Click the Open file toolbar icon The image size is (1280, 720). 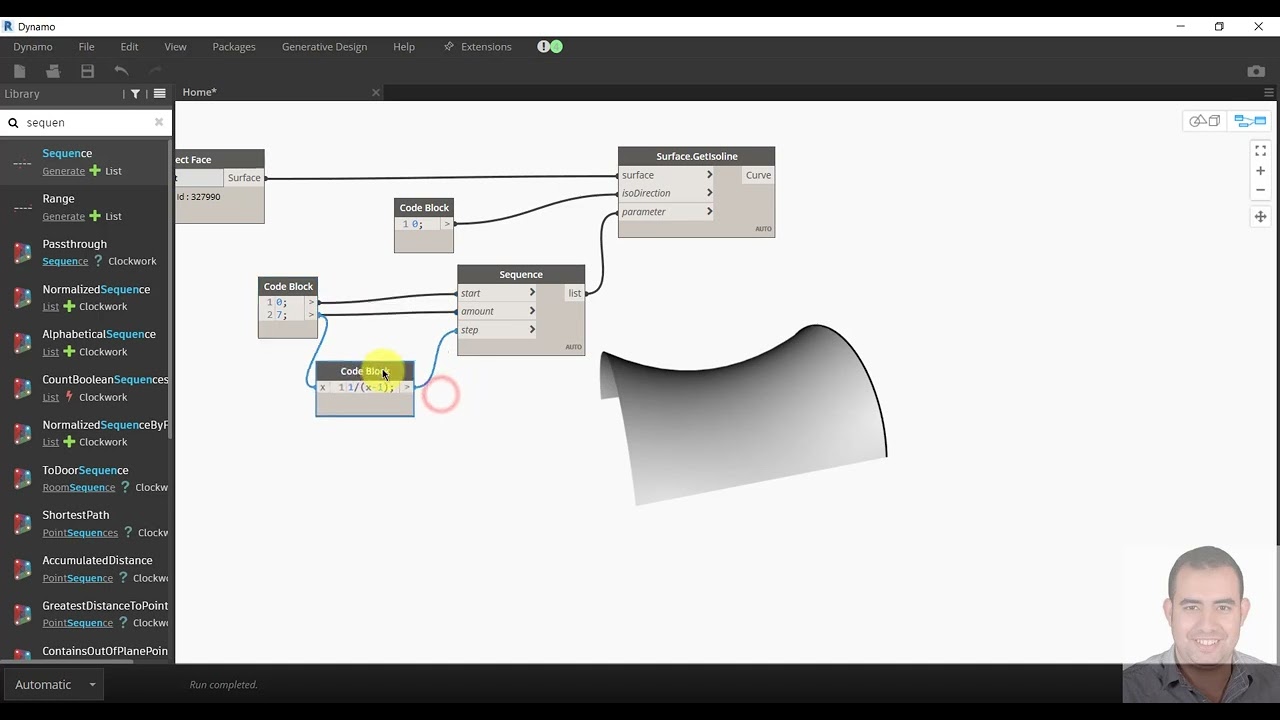[53, 71]
